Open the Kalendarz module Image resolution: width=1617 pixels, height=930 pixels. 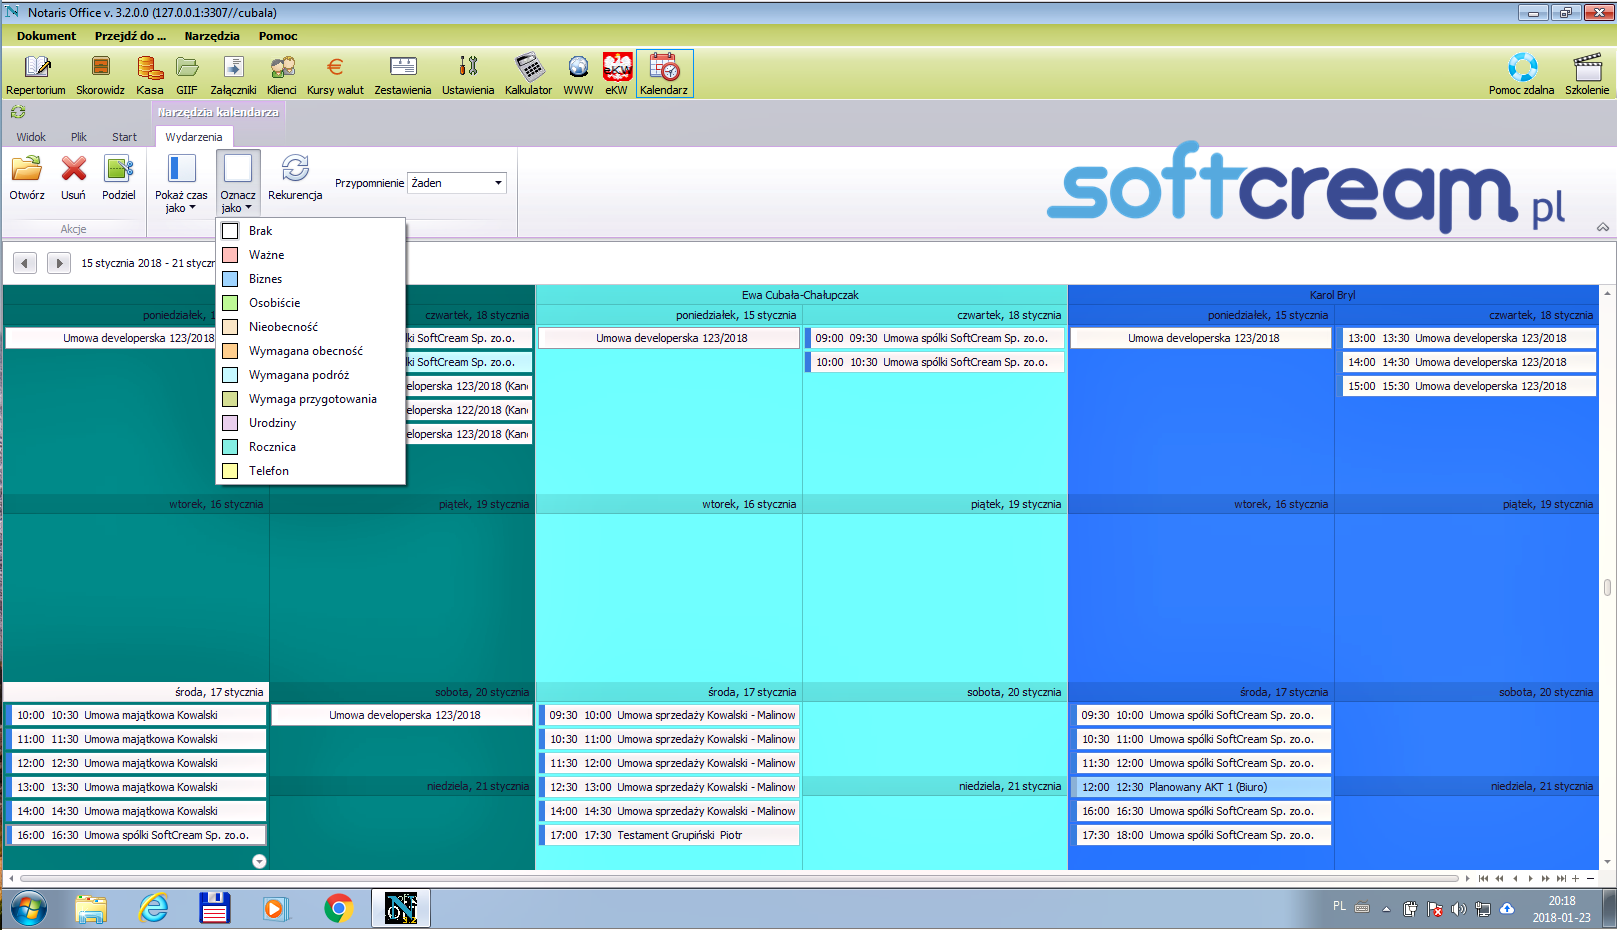pos(664,75)
